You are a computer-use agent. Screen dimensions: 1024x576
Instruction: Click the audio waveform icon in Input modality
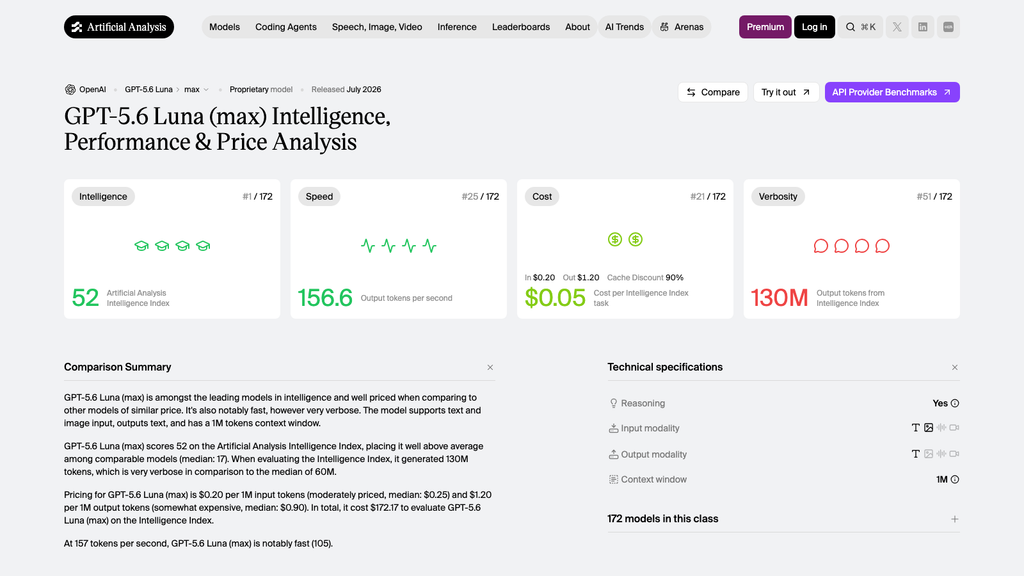tap(941, 428)
